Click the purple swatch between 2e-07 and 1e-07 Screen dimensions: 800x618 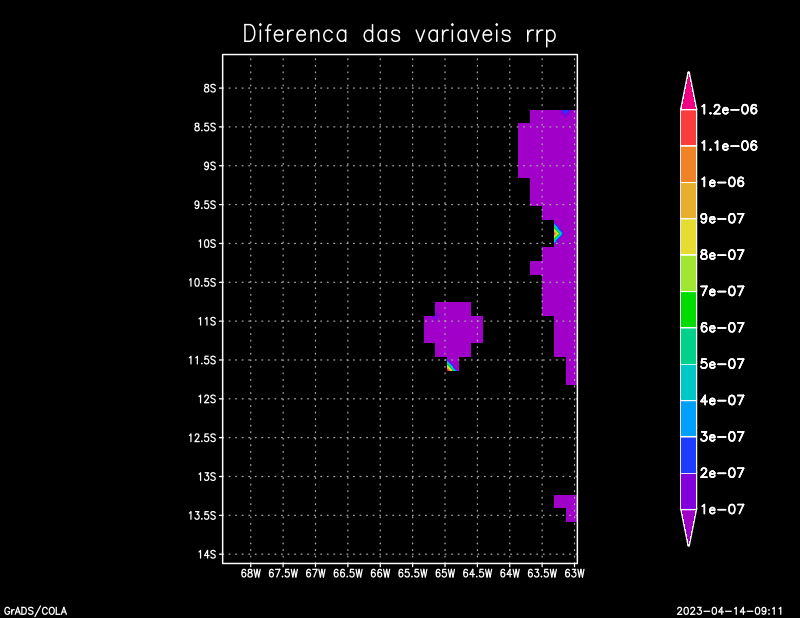688,490
